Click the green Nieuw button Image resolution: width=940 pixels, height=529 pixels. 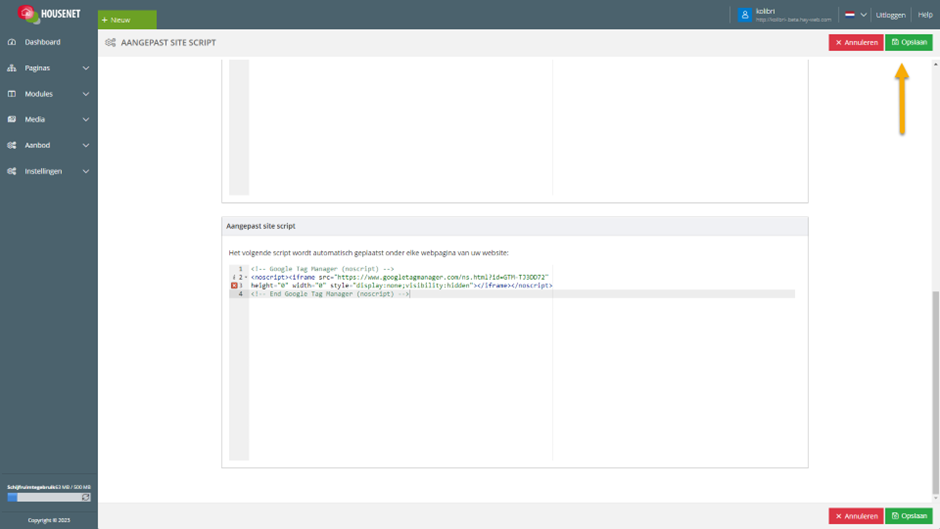127,20
